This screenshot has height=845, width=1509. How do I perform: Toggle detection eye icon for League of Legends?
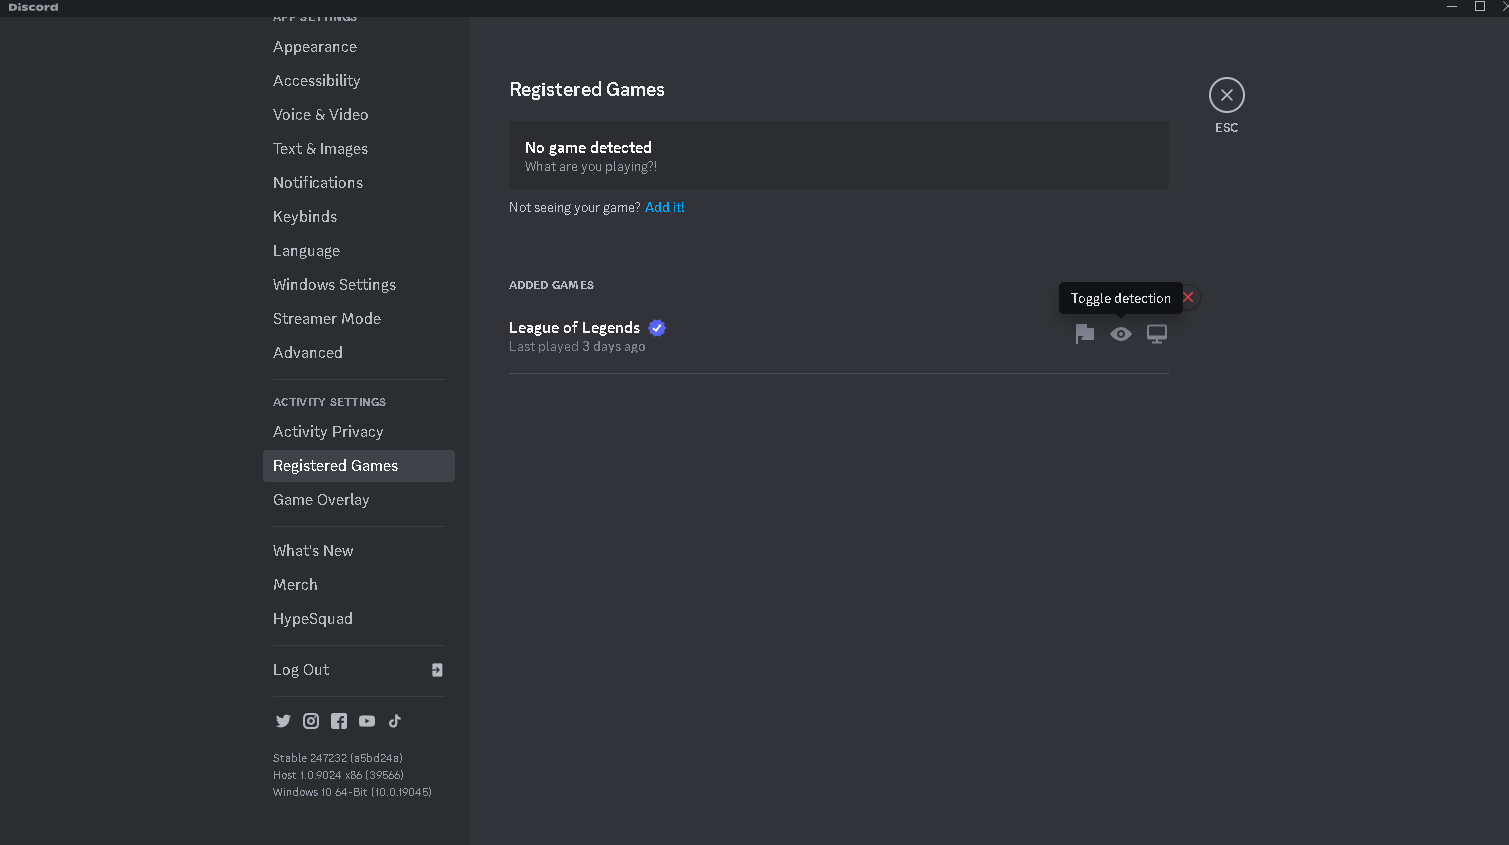tap(1121, 334)
